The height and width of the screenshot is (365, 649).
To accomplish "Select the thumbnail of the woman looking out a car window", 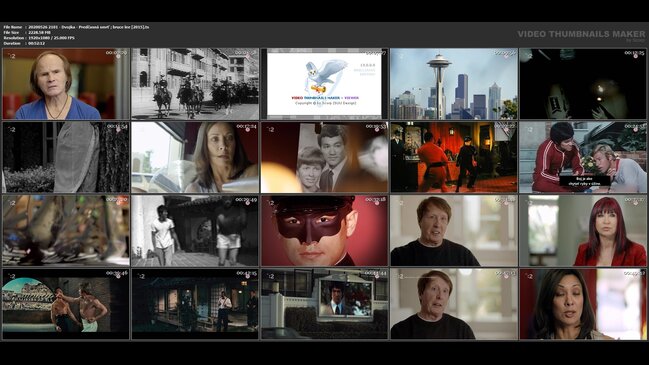I will [195, 157].
